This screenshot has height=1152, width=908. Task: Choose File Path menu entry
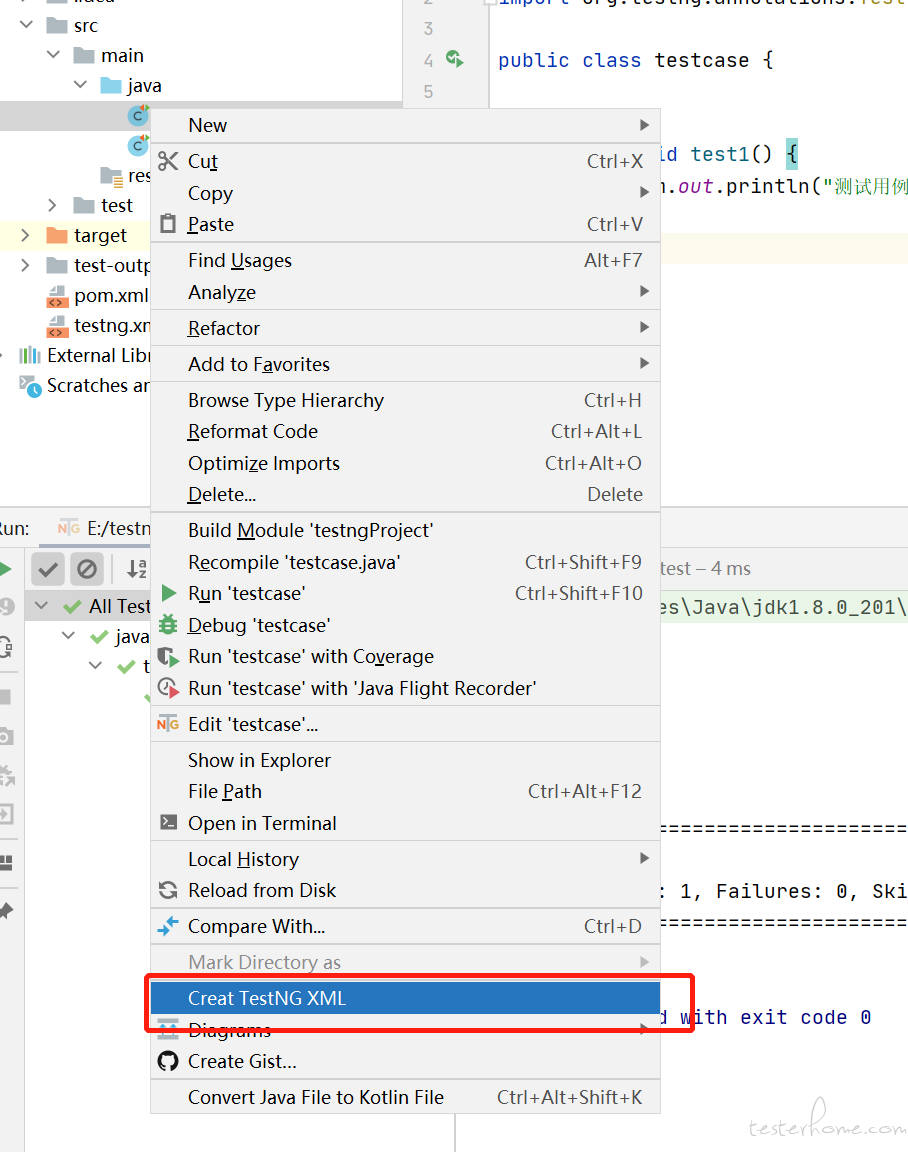click(406, 791)
